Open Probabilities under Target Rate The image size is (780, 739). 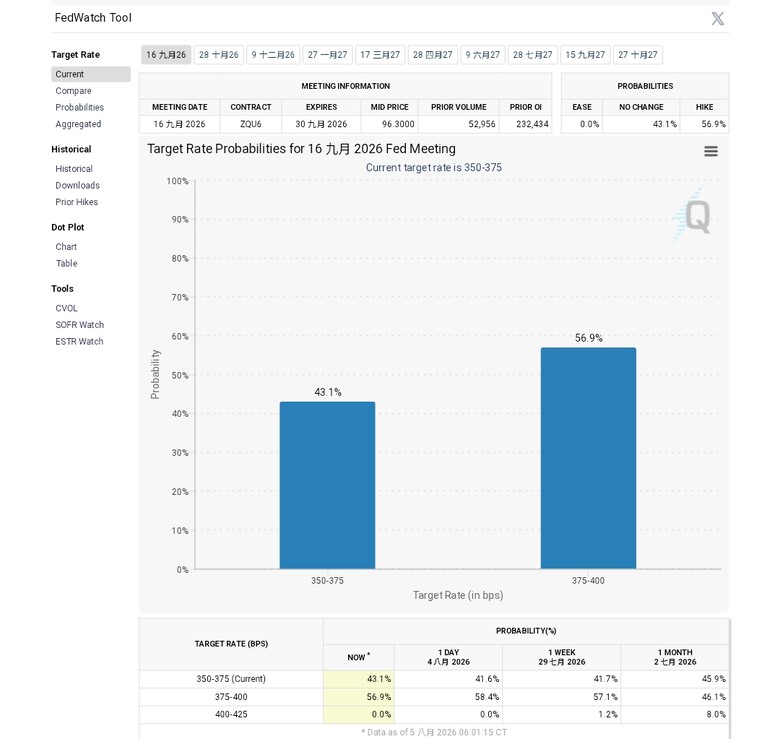(x=80, y=107)
